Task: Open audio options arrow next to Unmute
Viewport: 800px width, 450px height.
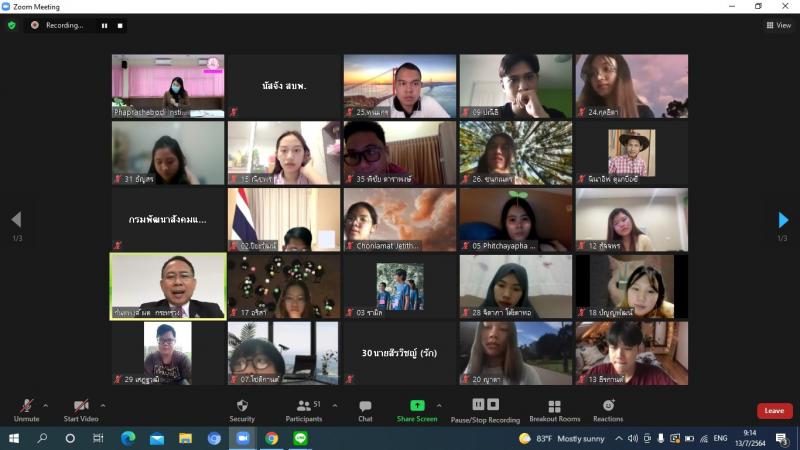Action: tap(45, 406)
